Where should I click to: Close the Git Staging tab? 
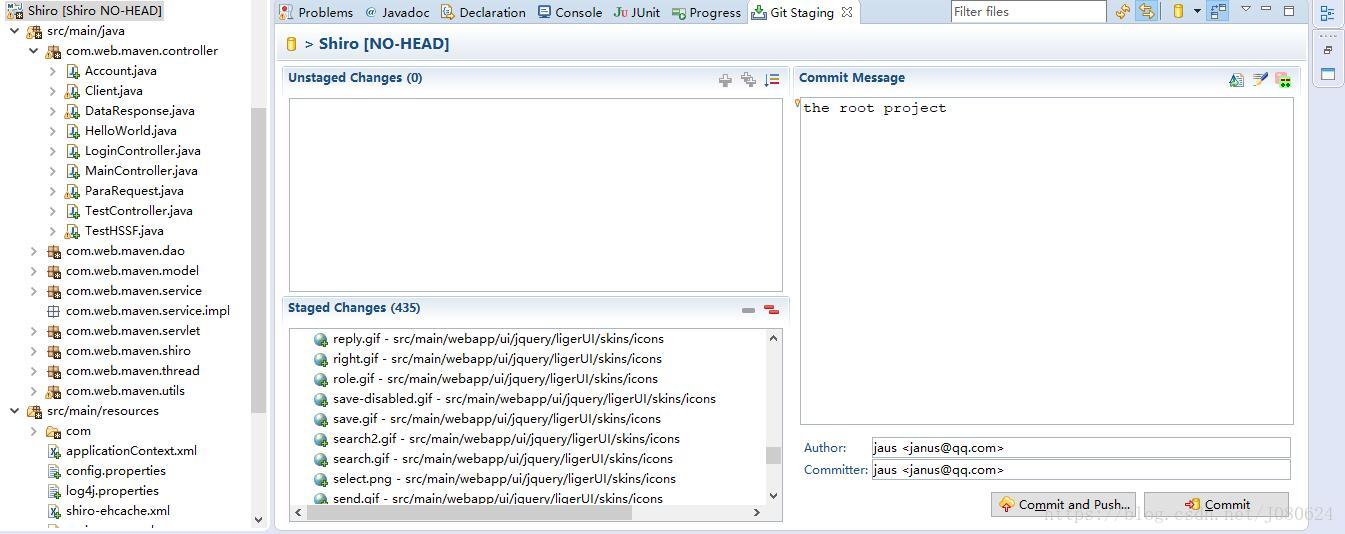pyautogui.click(x=847, y=12)
